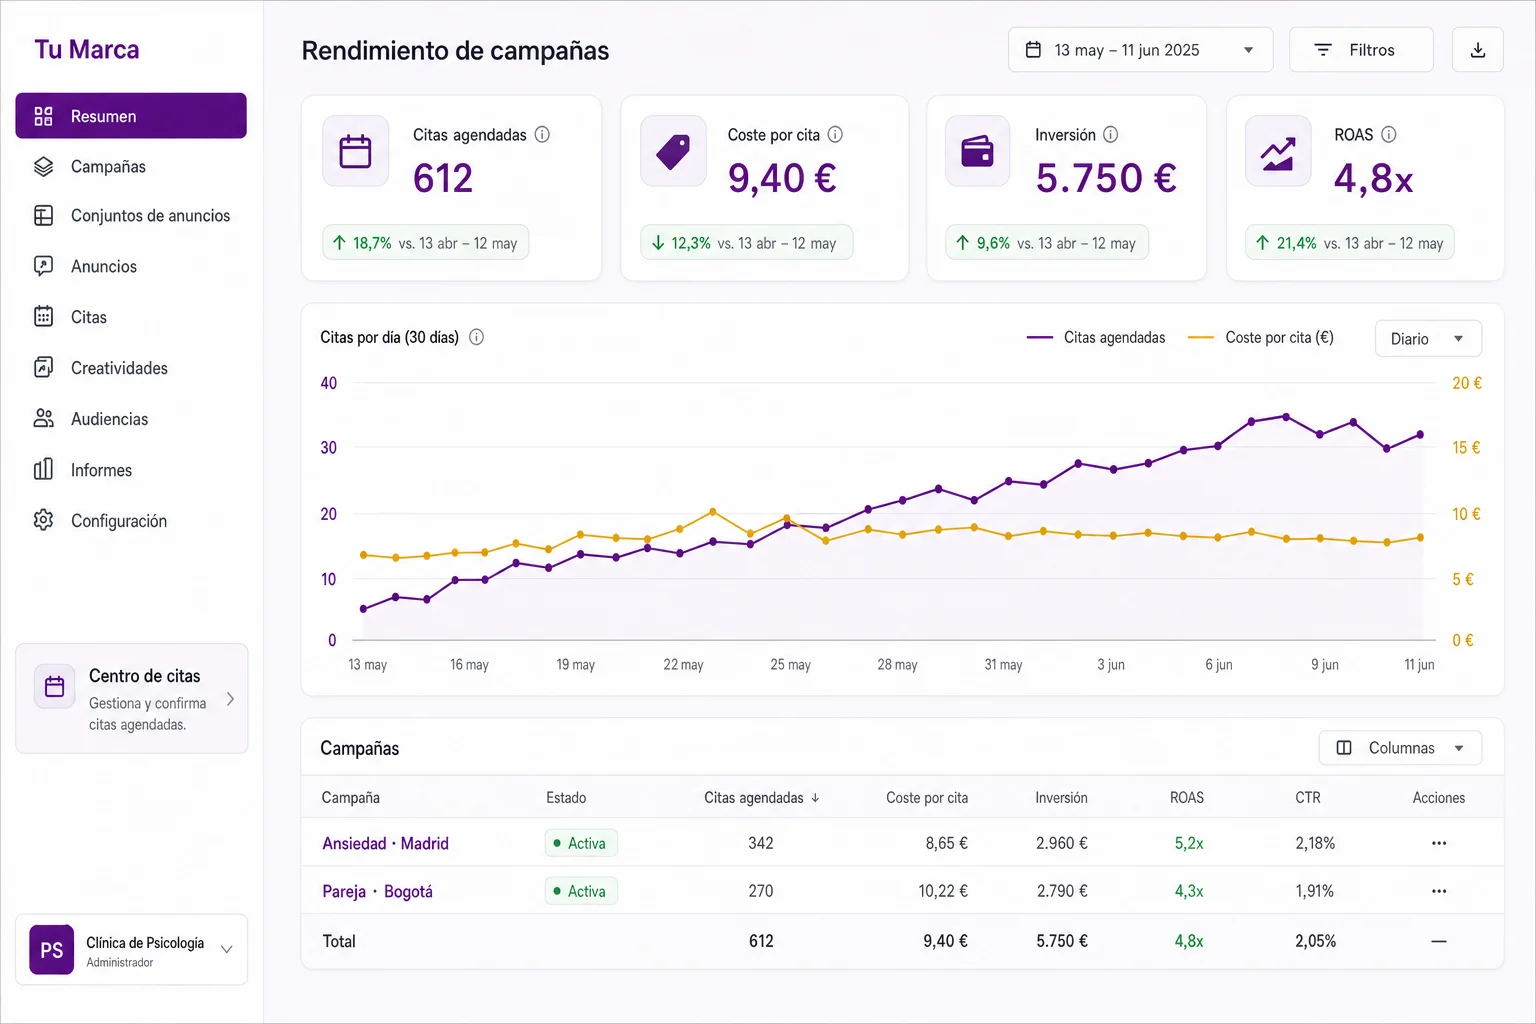1536x1024 pixels.
Task: Open the Diario interval dropdown
Action: coord(1428,338)
